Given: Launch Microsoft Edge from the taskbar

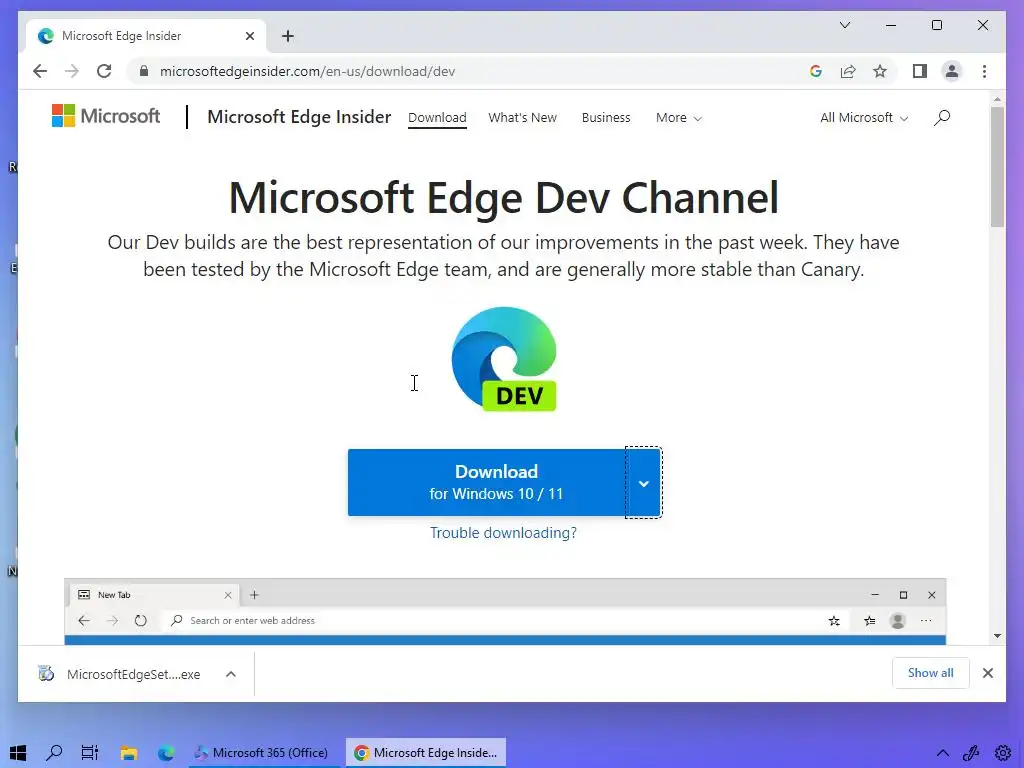Looking at the screenshot, I should click(x=166, y=752).
